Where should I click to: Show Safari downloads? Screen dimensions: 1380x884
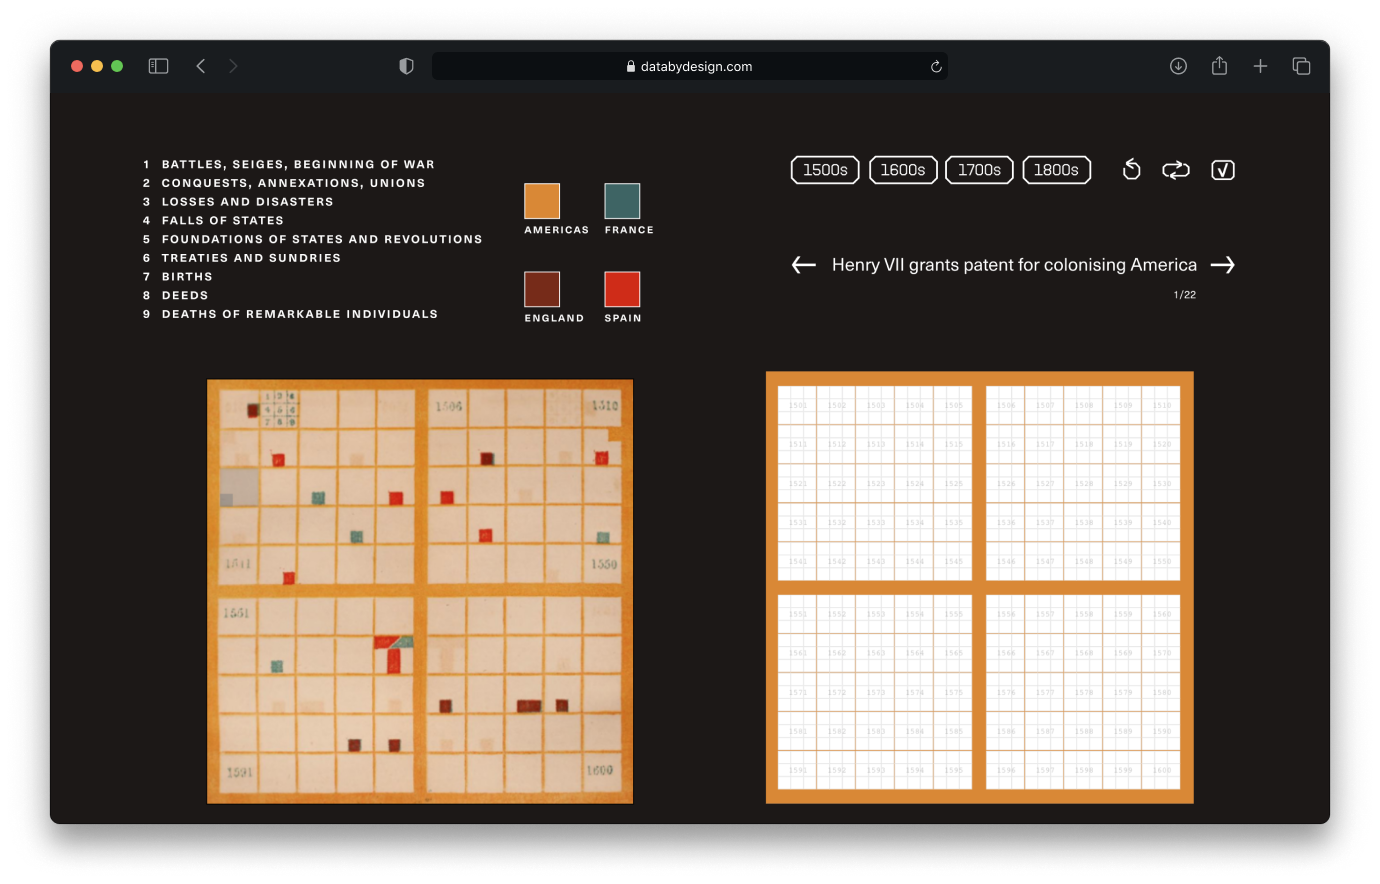(x=1178, y=66)
